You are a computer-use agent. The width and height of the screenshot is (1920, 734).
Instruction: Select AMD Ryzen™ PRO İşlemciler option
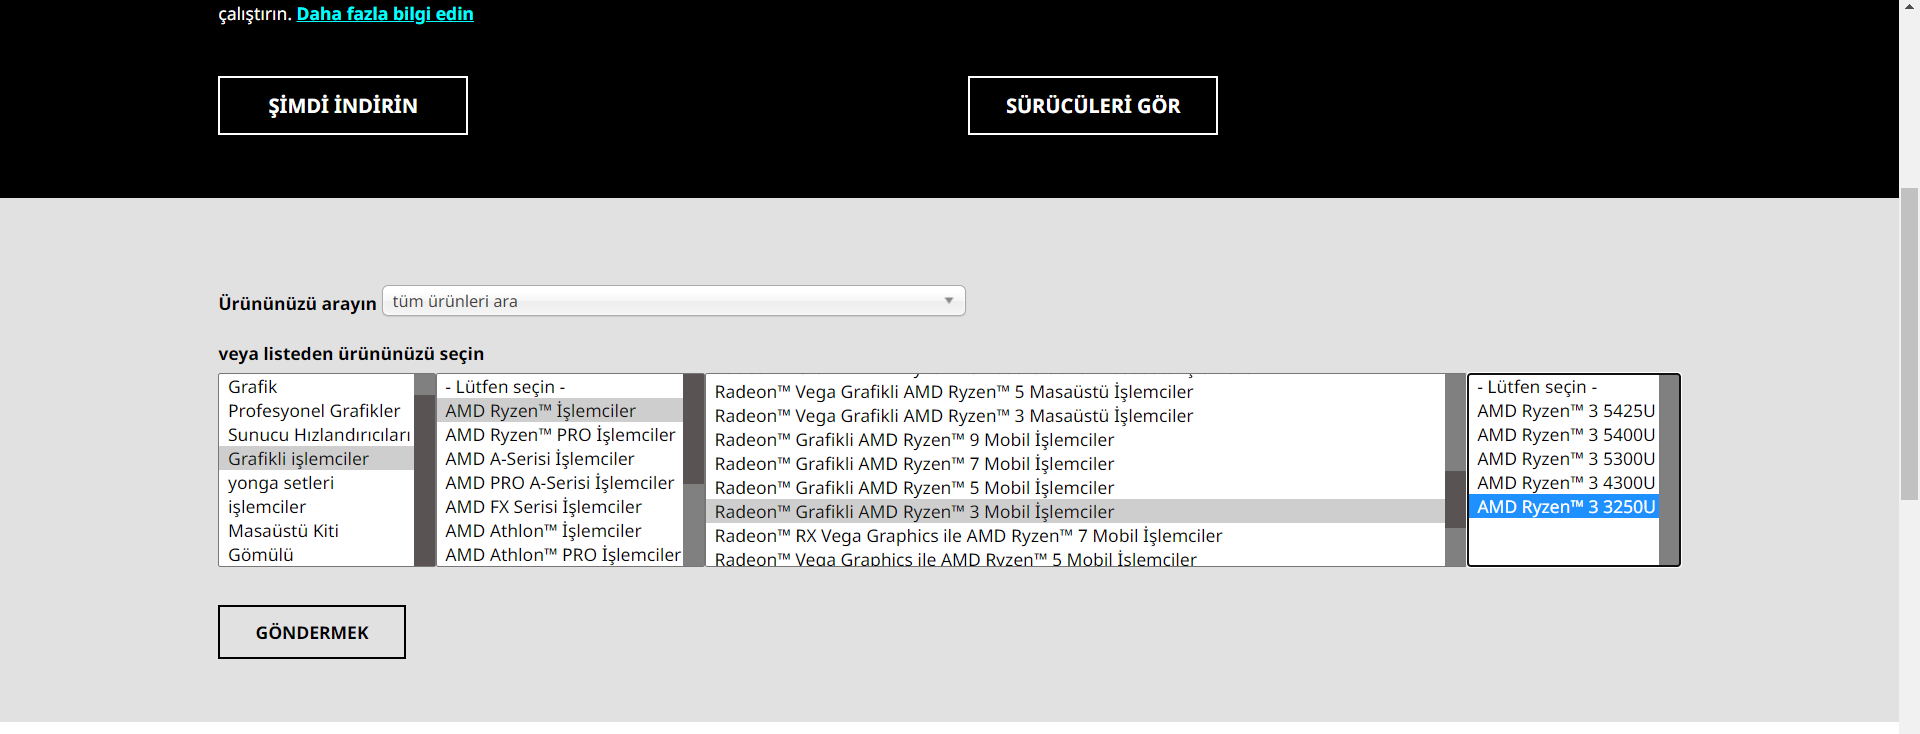click(x=560, y=435)
